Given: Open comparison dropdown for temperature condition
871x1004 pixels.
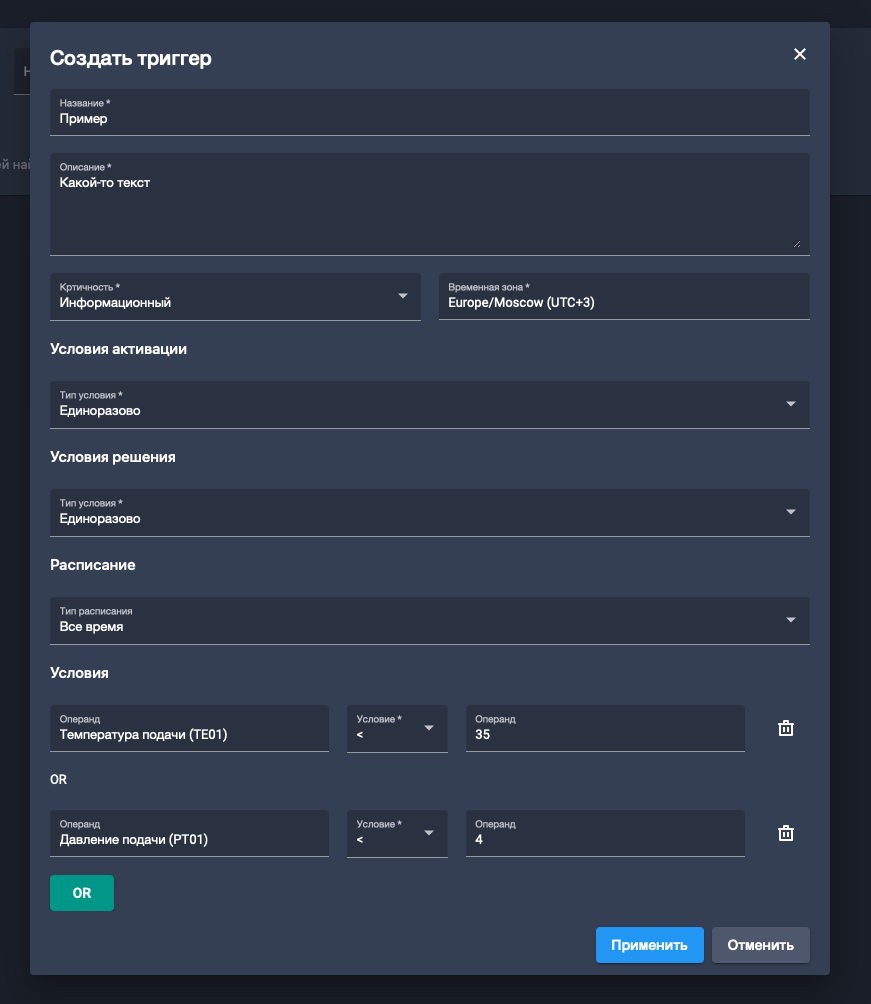Looking at the screenshot, I should [x=397, y=728].
